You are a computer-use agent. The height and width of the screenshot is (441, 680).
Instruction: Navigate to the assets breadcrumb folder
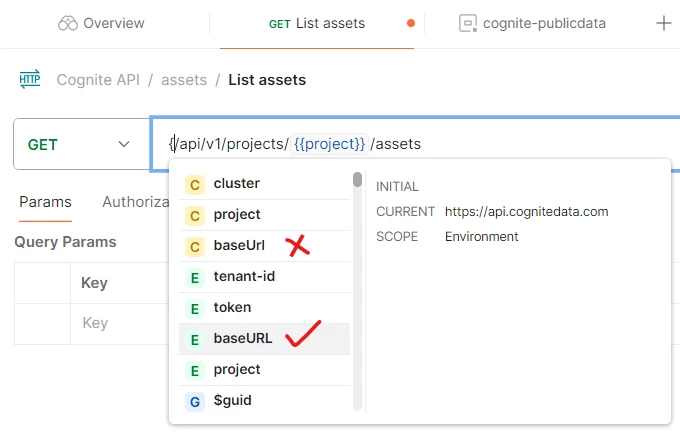coord(184,80)
